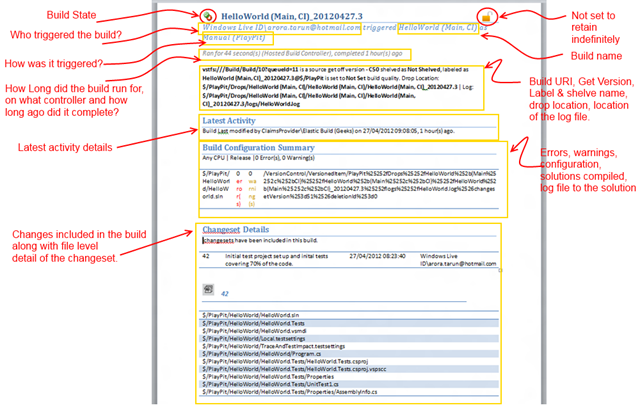Screen dimensions: 640x405
Task: Open the HelloWorld (Main, CI) build name link
Action: click(438, 27)
